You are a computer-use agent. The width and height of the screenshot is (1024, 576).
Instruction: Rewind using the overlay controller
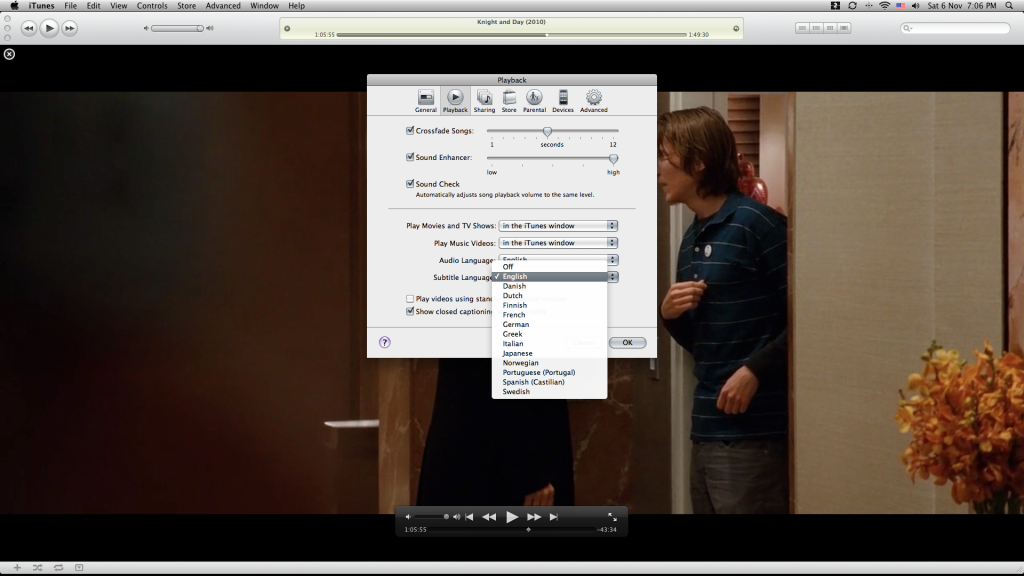tap(489, 517)
